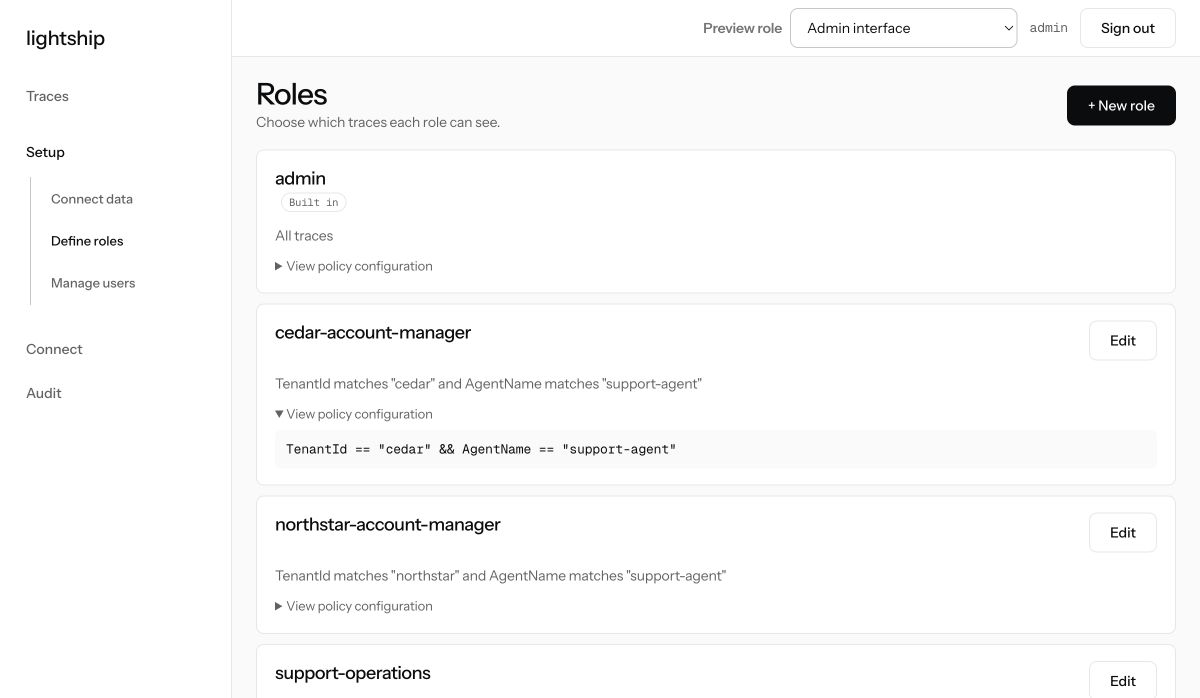Click the Roles page heading
Screen dimensions: 1200x698
click(292, 94)
